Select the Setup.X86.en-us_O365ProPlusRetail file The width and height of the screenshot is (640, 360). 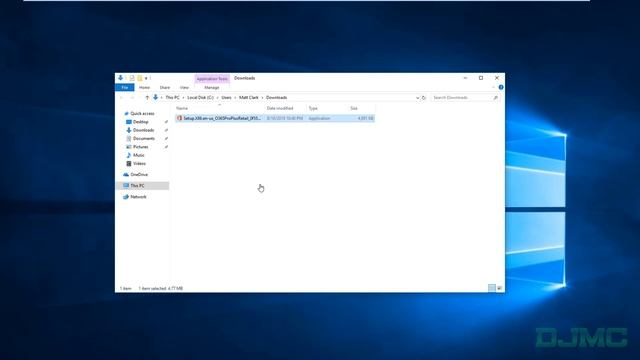click(x=275, y=118)
